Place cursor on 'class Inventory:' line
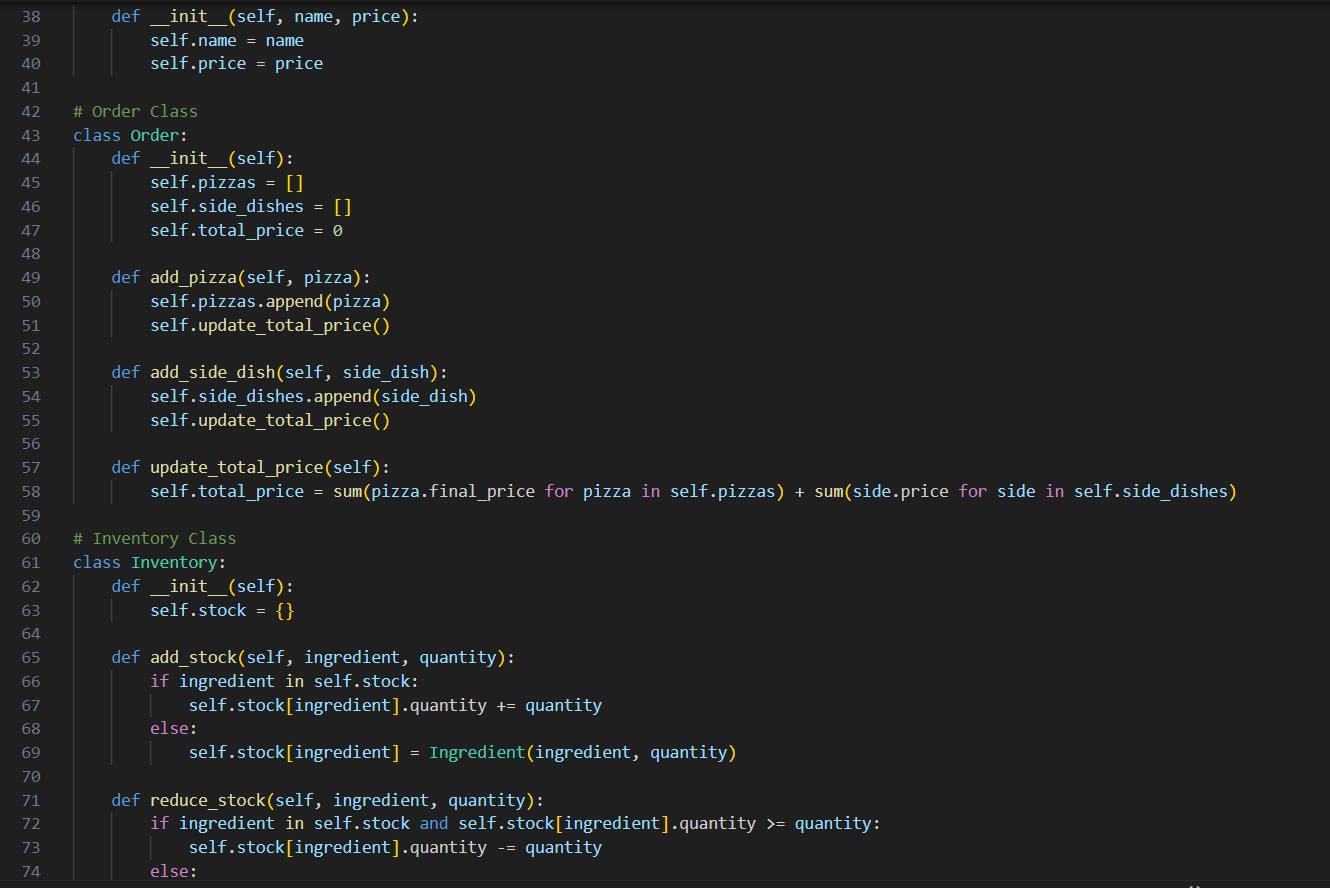This screenshot has width=1330, height=888. click(149, 562)
